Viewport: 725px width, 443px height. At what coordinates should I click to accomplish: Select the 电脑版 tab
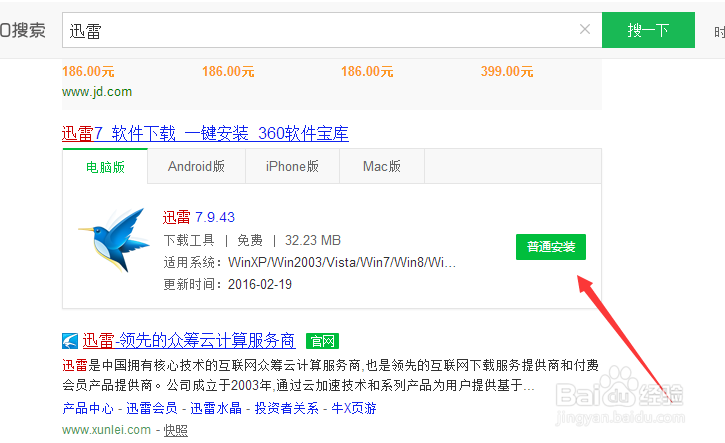pyautogui.click(x=105, y=166)
